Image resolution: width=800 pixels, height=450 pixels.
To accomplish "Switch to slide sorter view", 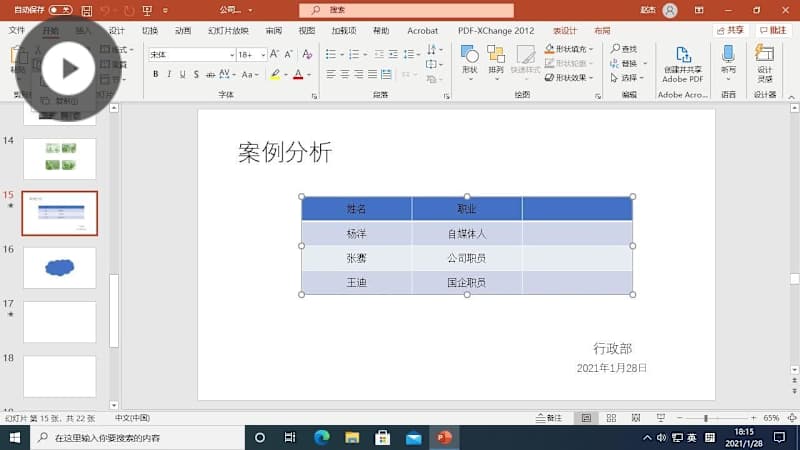I will click(x=607, y=418).
